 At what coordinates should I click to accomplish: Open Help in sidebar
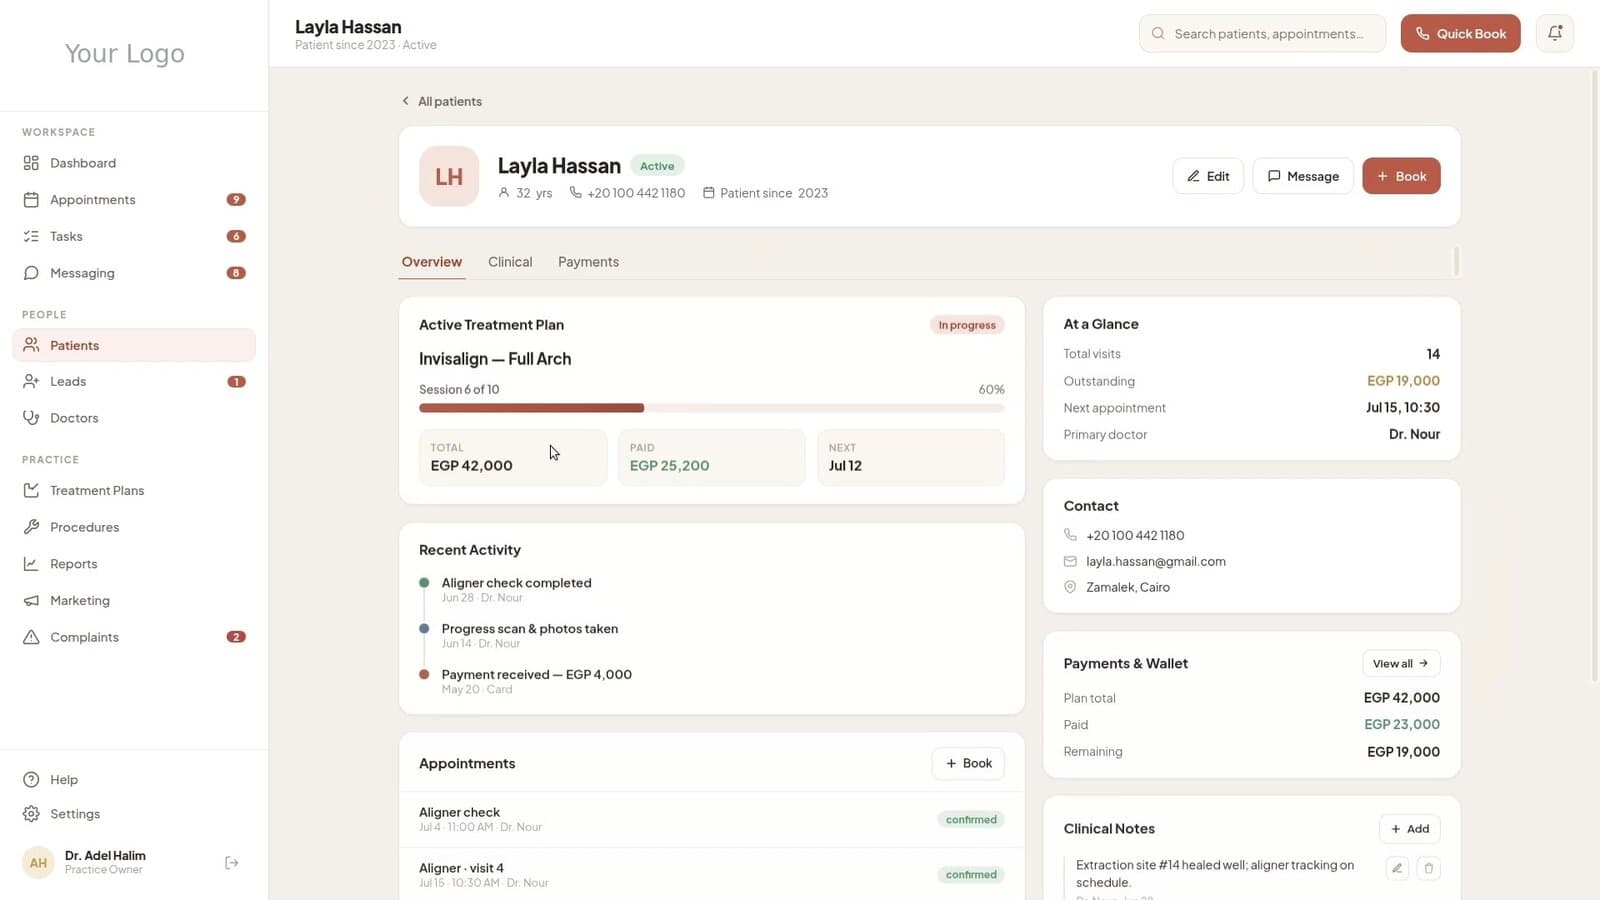tap(134, 779)
